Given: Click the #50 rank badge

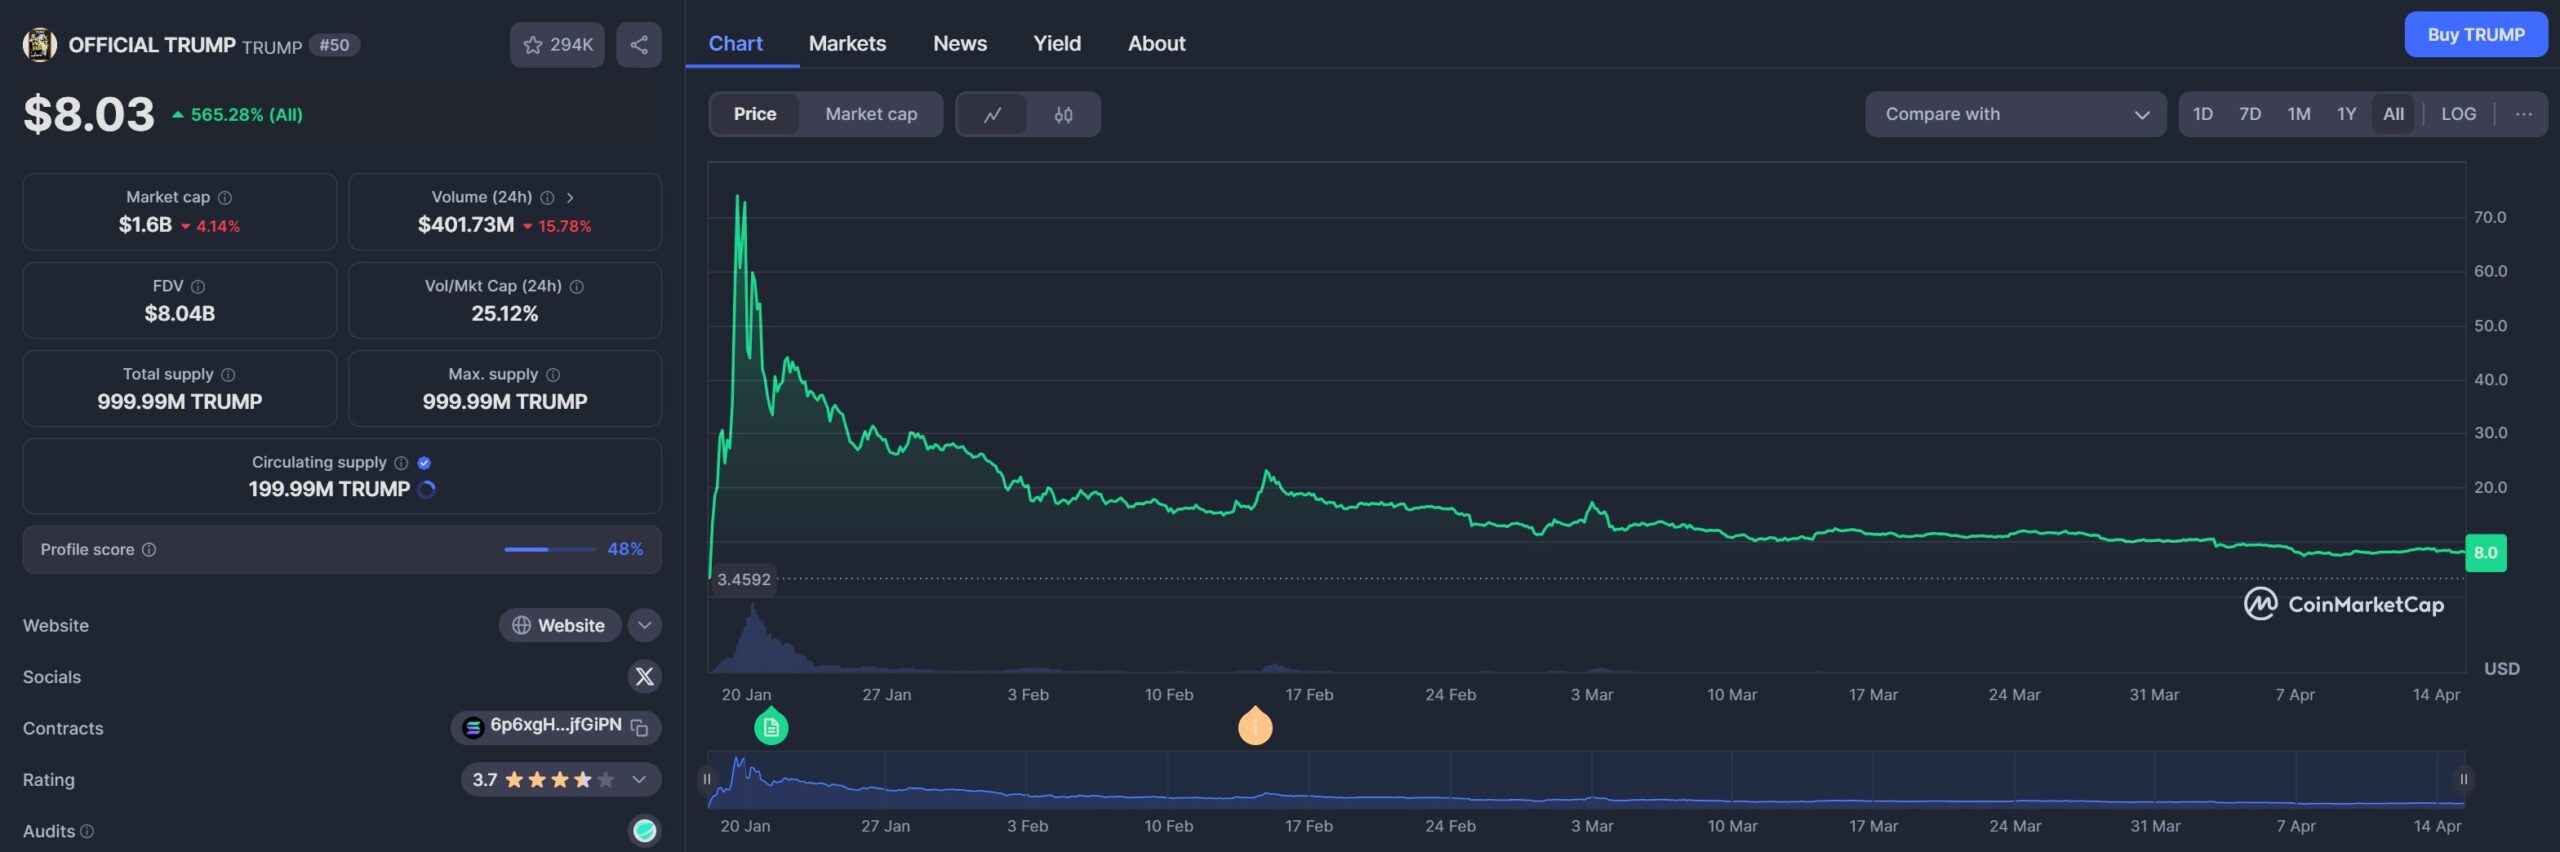Looking at the screenshot, I should pyautogui.click(x=334, y=46).
